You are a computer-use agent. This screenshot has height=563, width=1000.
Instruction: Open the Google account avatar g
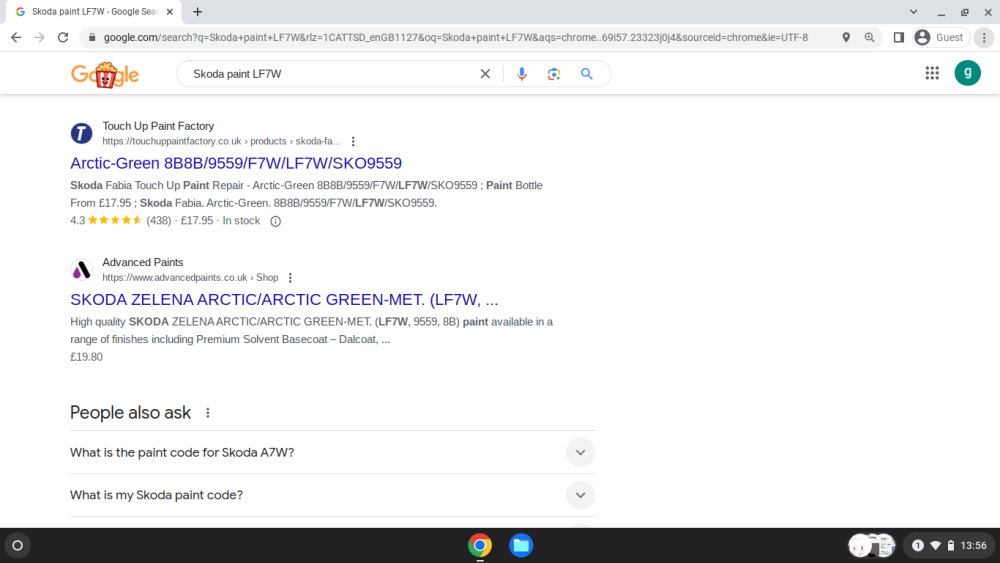coord(967,73)
